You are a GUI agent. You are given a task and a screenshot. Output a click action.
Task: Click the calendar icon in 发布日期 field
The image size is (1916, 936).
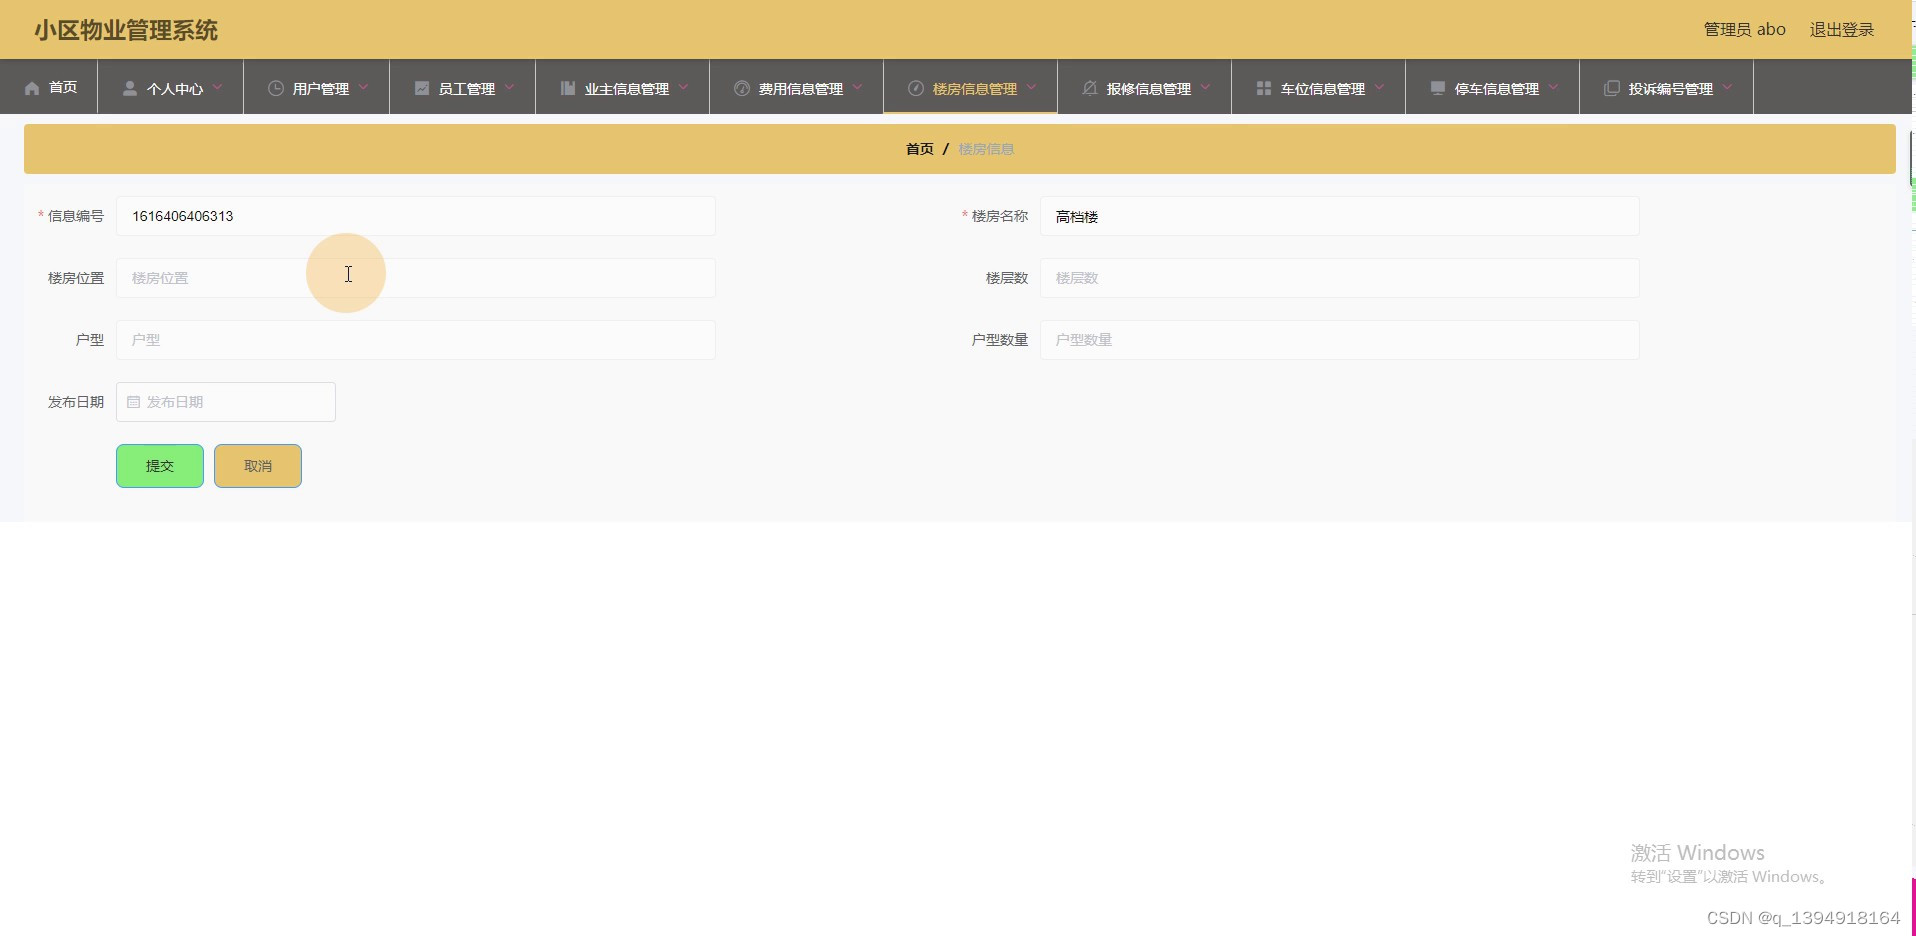[x=133, y=402]
